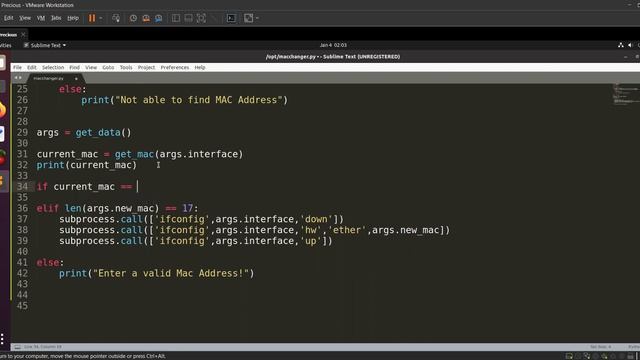Open the VMware console view icon
Image resolution: width=640 pixels, height=360 pixels.
coord(231,18)
